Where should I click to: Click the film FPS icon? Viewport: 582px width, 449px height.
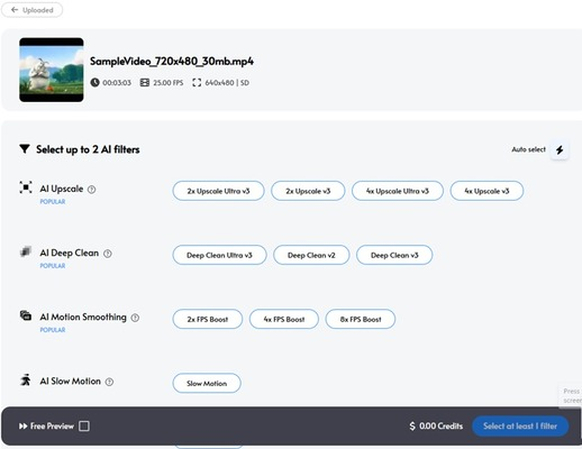pyautogui.click(x=144, y=82)
